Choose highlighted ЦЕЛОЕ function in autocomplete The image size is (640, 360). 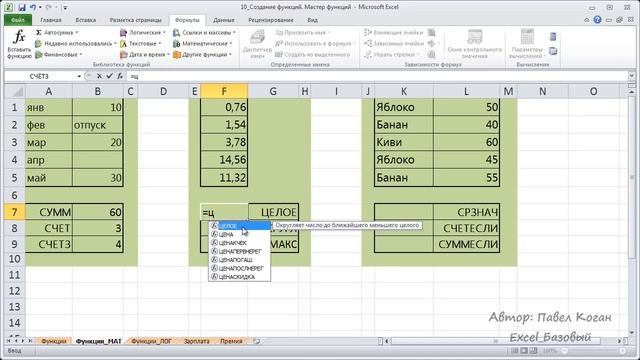tap(240, 226)
